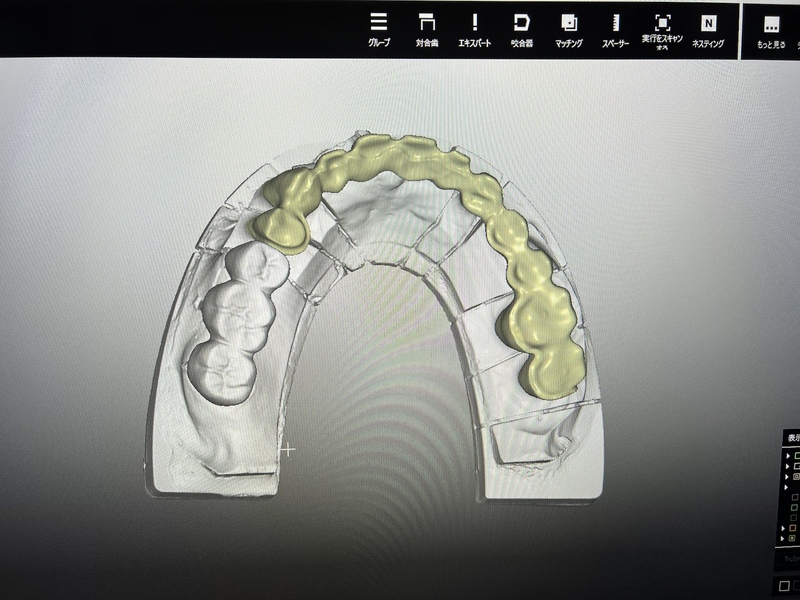The image size is (800, 600).
Task: Expand the white-boxed item in 表示 tree
Action: 787,466
